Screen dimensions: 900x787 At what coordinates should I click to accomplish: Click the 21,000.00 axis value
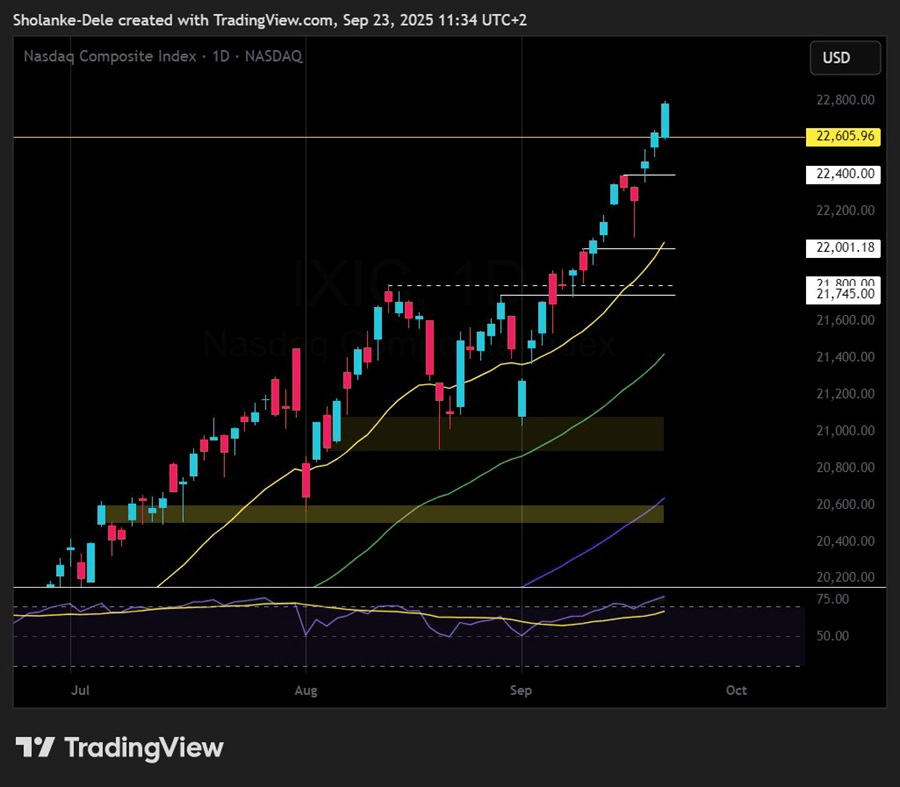(x=845, y=431)
